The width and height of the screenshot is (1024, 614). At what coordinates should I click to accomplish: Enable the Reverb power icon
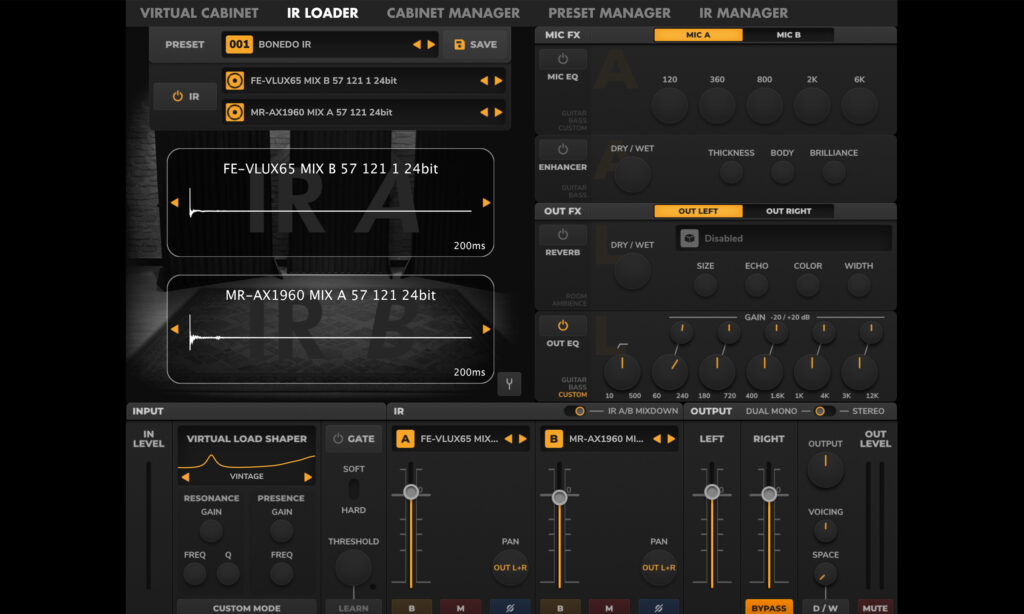[563, 235]
